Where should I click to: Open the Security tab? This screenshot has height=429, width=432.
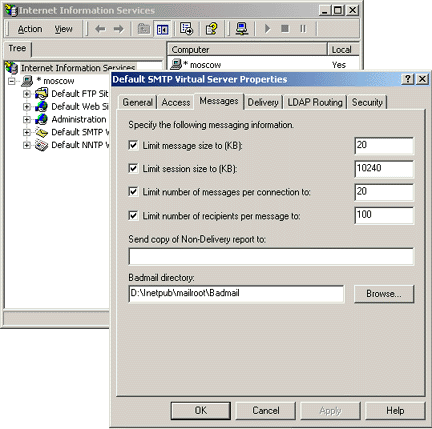click(367, 102)
